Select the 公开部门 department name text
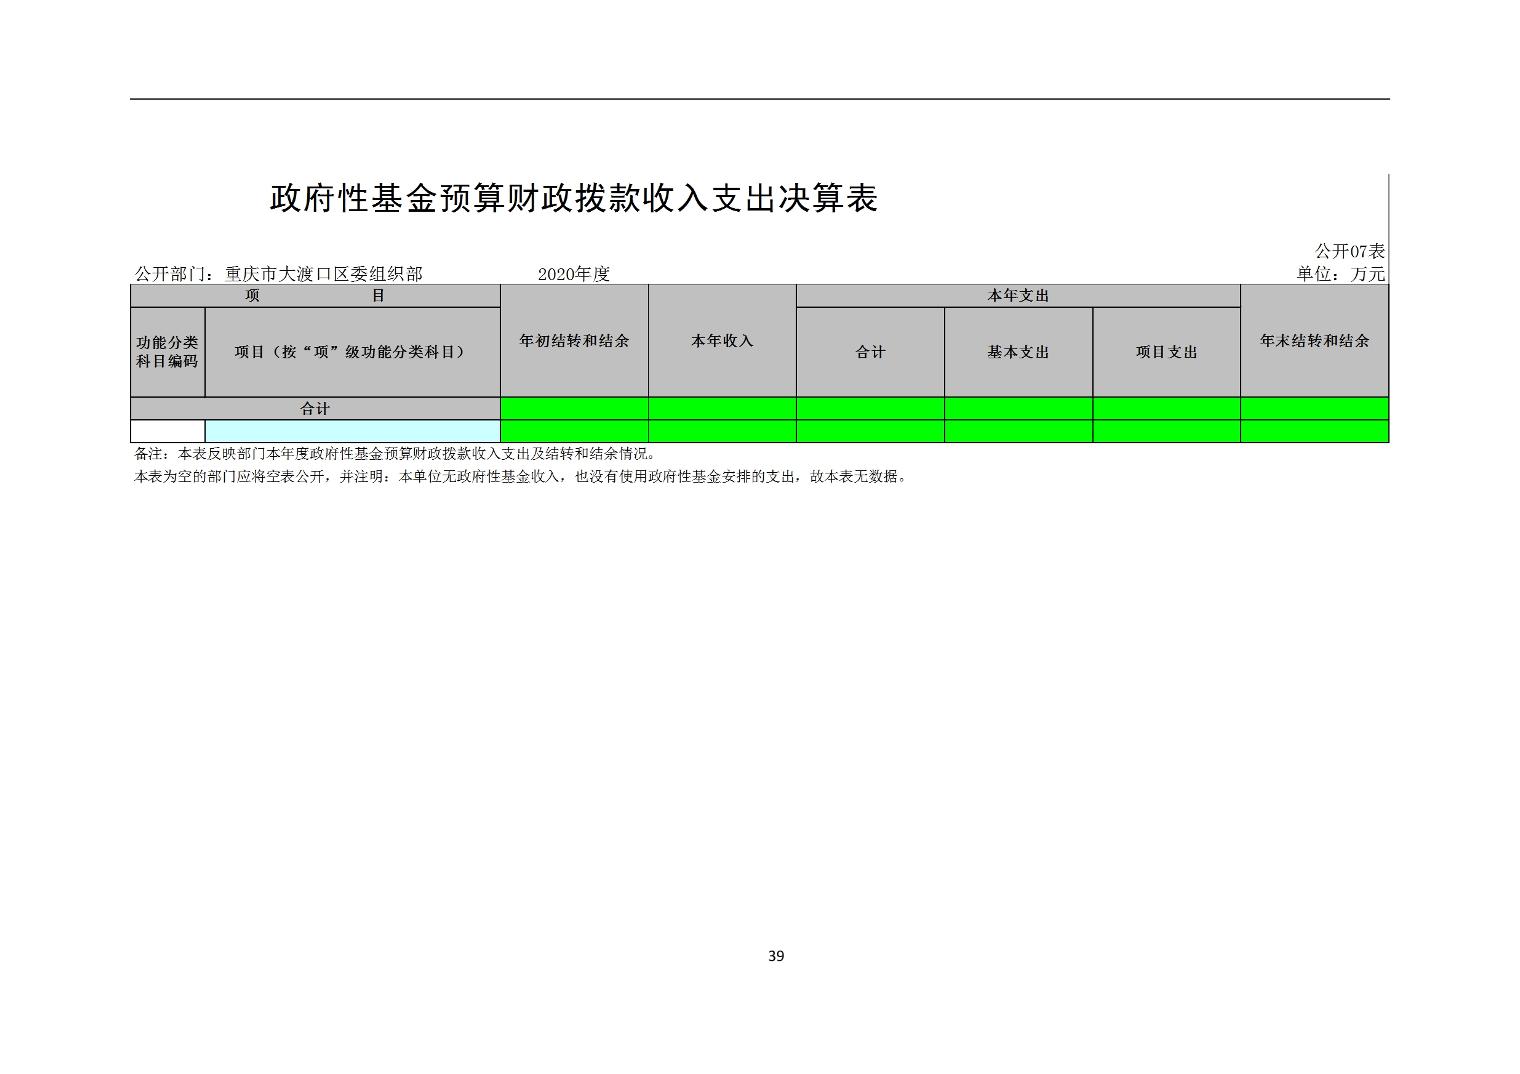Viewport: 1520px width, 1074px height. (x=279, y=274)
